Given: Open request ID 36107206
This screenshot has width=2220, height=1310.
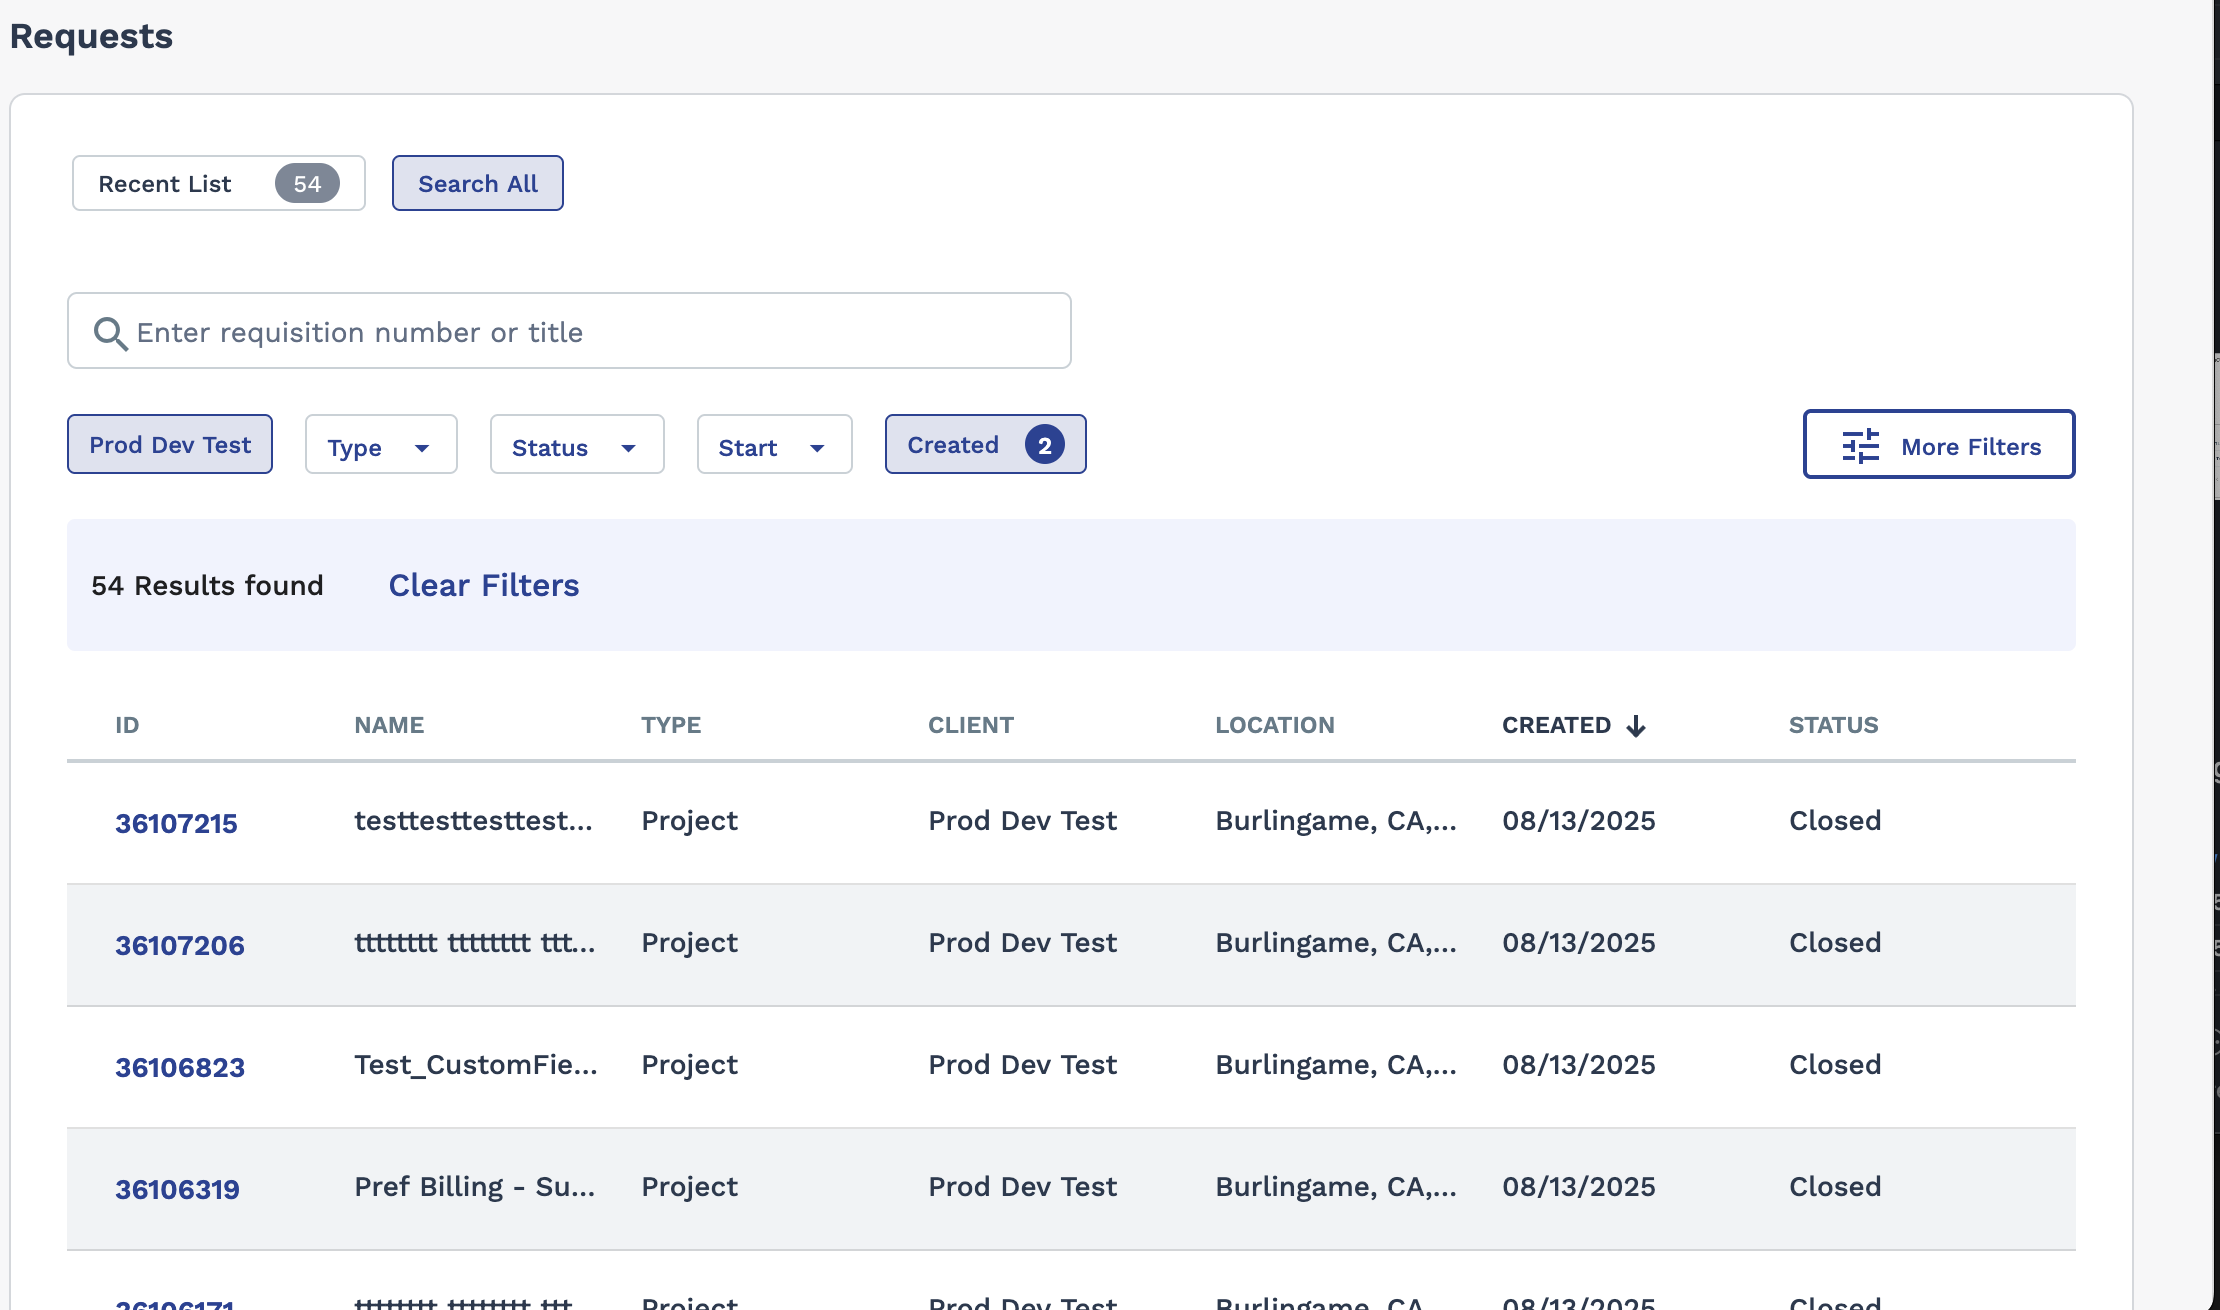Looking at the screenshot, I should [180, 946].
